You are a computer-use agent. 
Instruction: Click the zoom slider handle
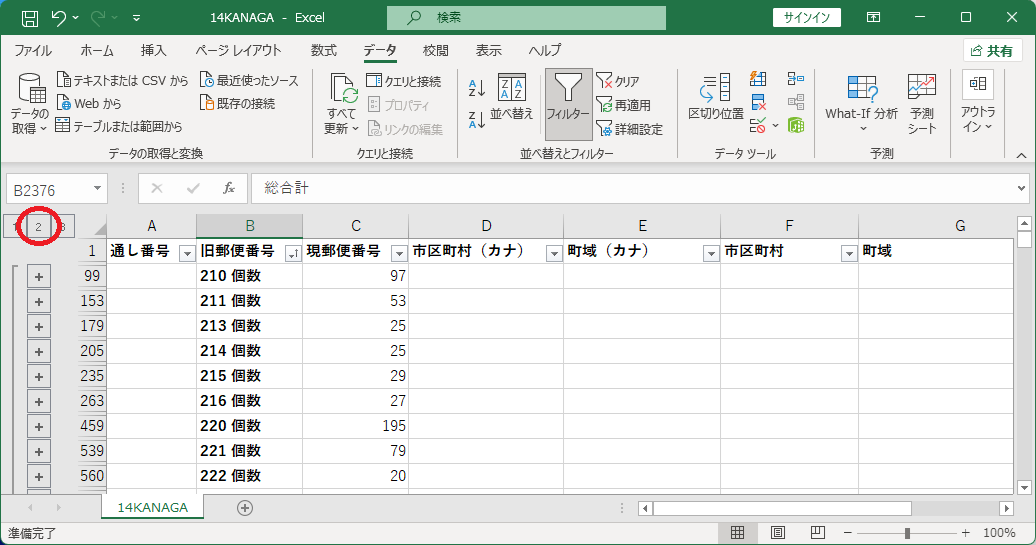(x=907, y=532)
